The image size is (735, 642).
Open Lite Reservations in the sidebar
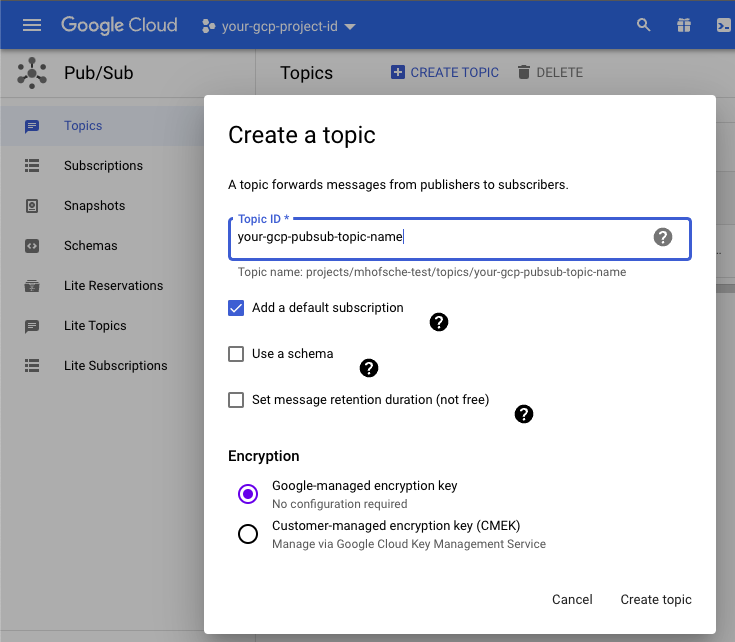[x=113, y=285]
